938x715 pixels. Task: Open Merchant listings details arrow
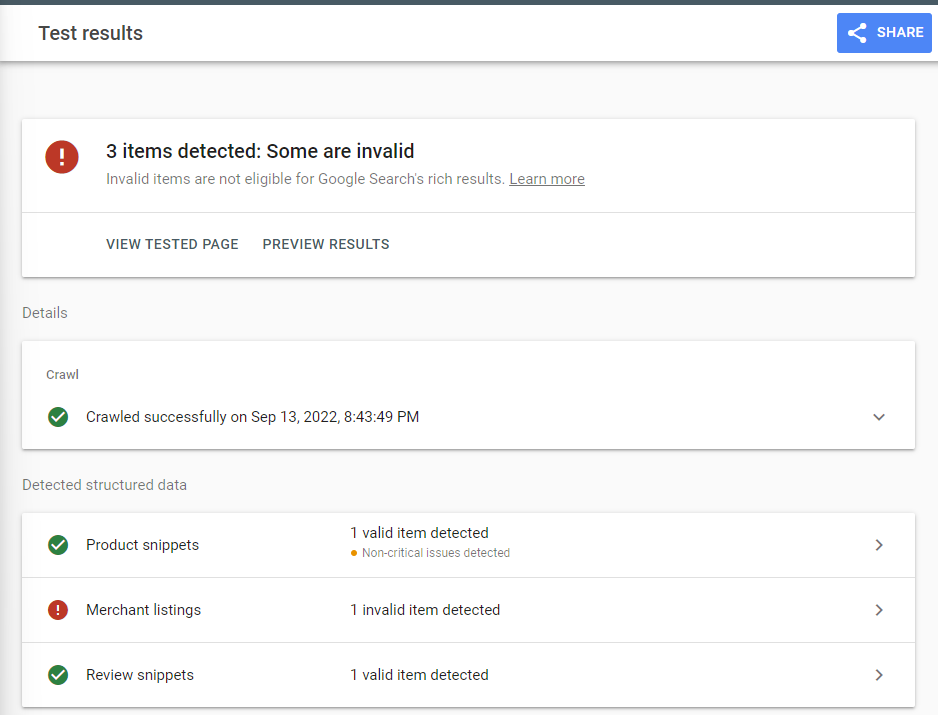[879, 610]
